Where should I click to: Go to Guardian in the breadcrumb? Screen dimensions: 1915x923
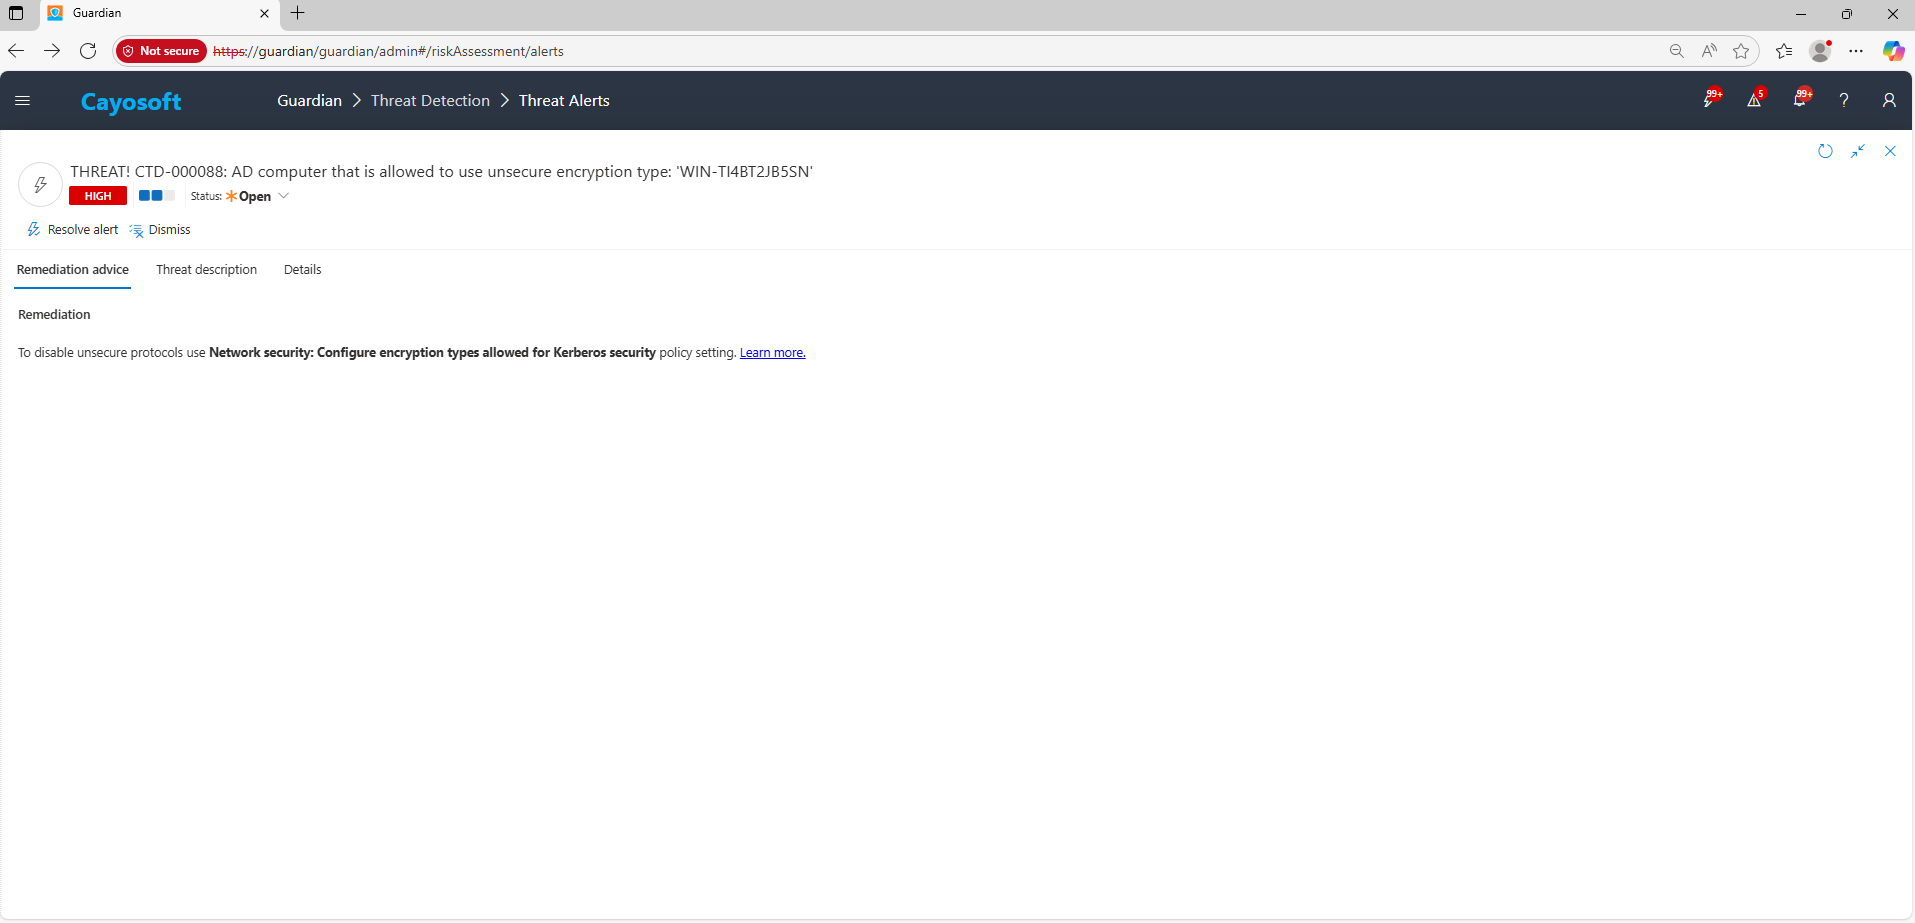coord(309,101)
